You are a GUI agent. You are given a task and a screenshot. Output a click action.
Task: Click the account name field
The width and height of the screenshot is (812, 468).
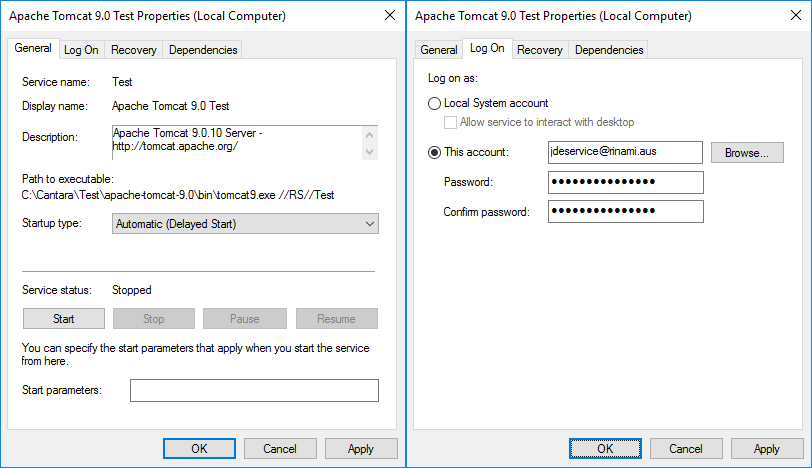tap(625, 152)
